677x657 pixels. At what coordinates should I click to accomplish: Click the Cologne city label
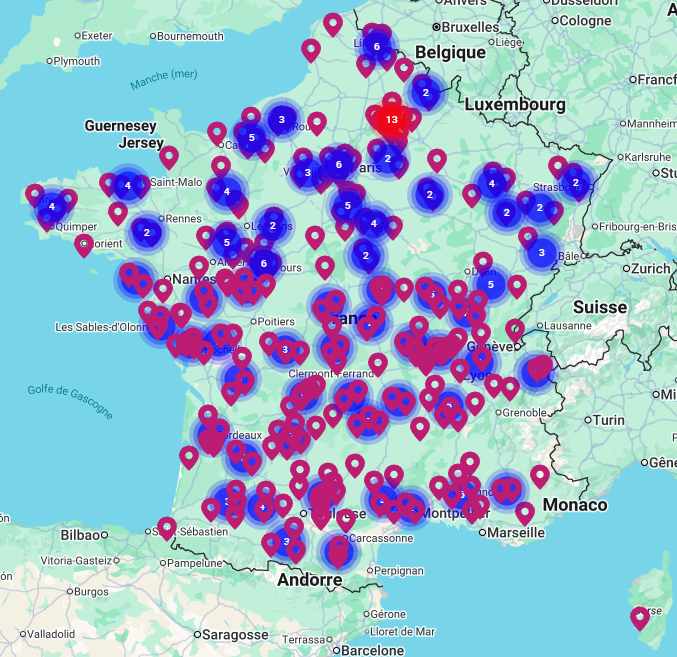[x=585, y=21]
